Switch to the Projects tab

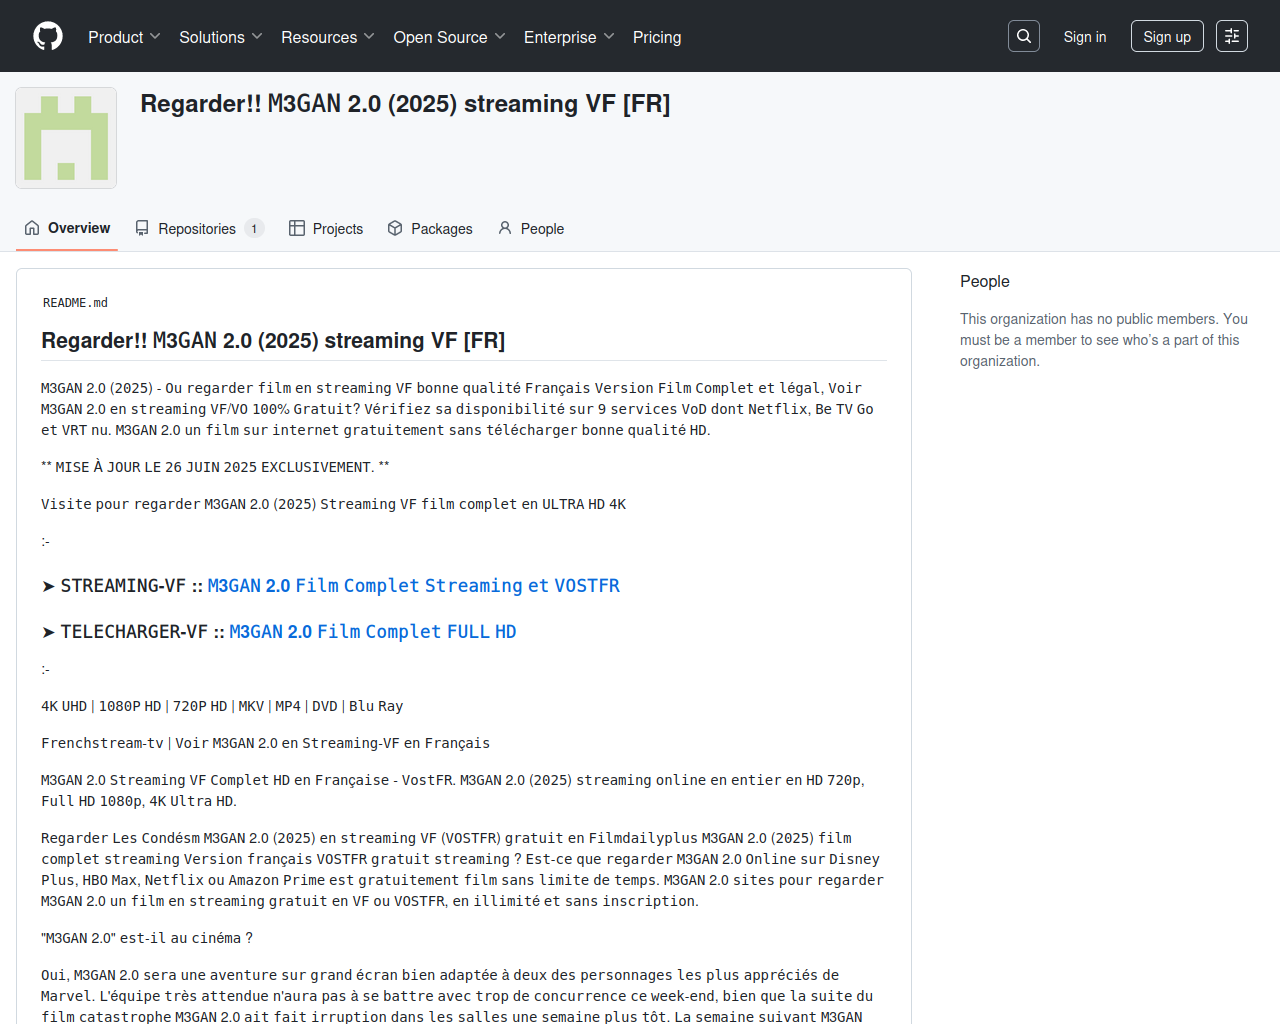[x=326, y=228]
